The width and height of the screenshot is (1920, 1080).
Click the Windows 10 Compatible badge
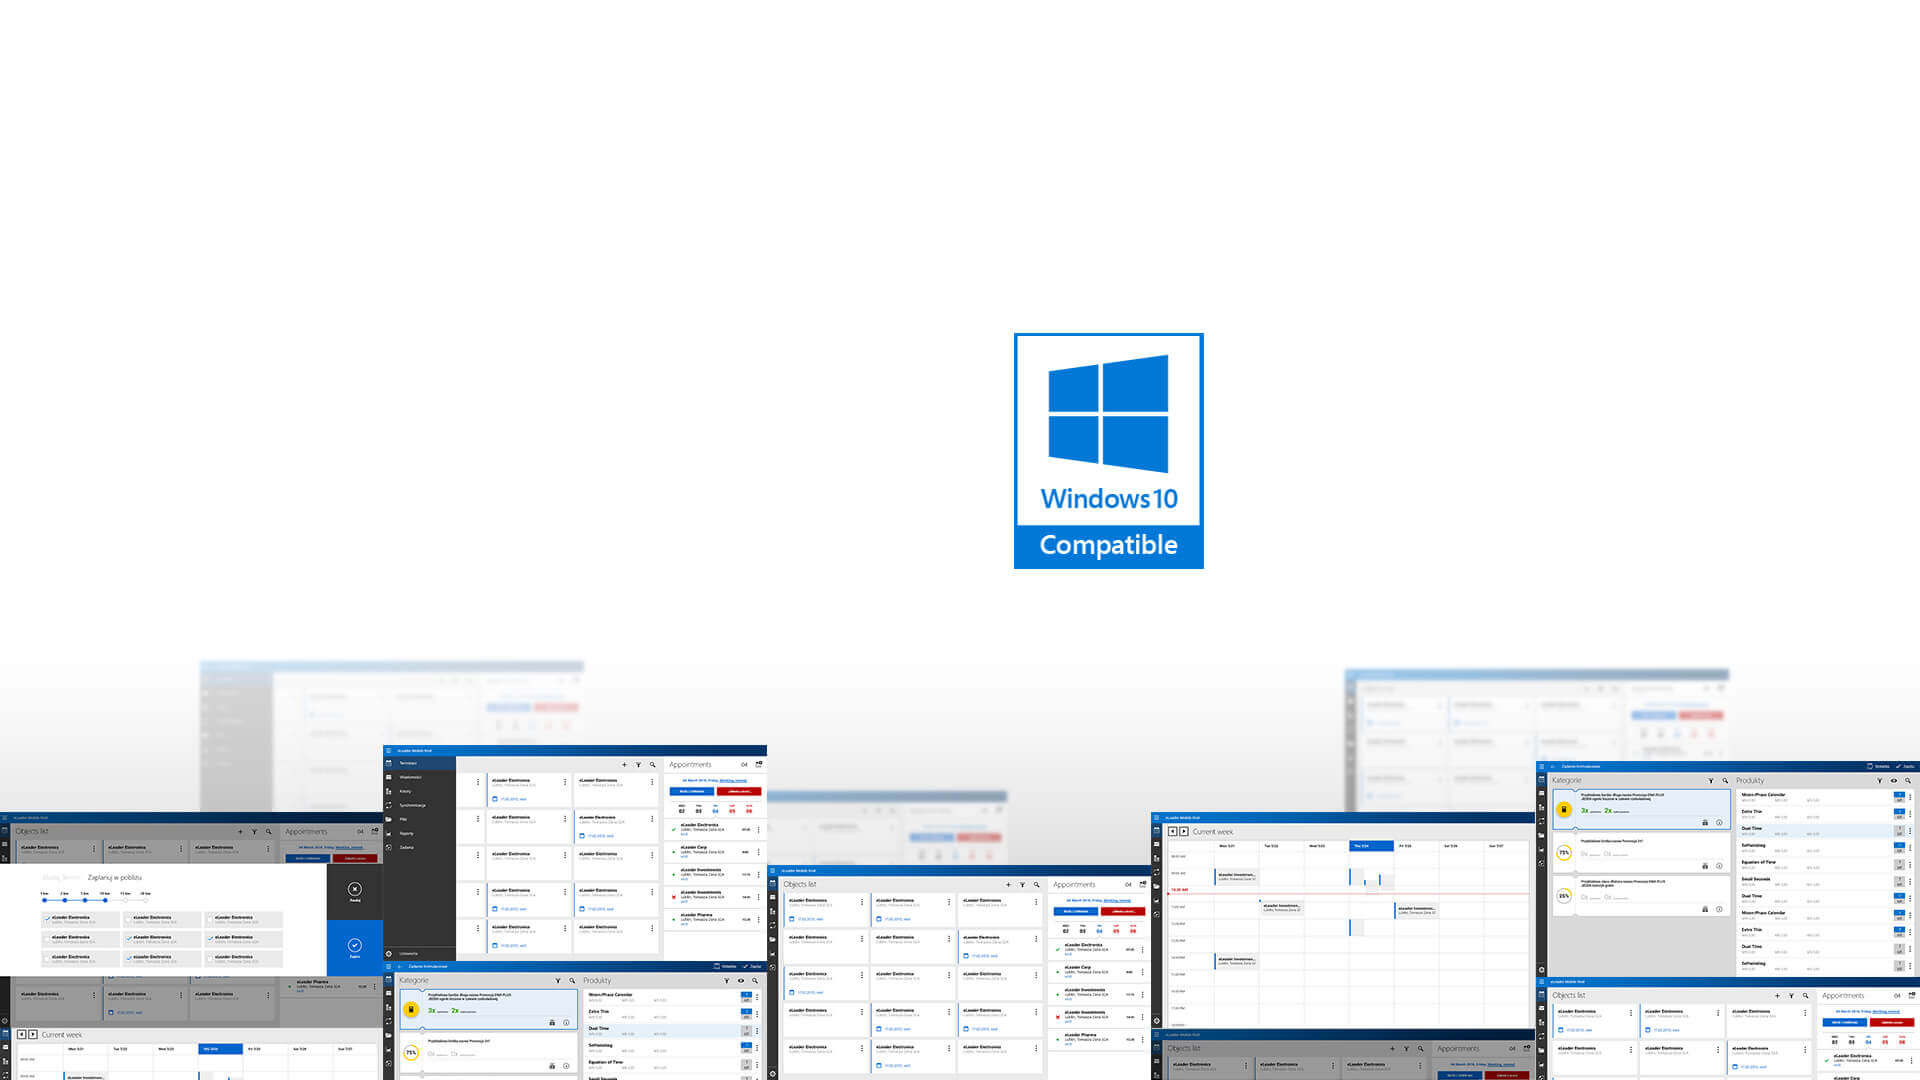1108,450
